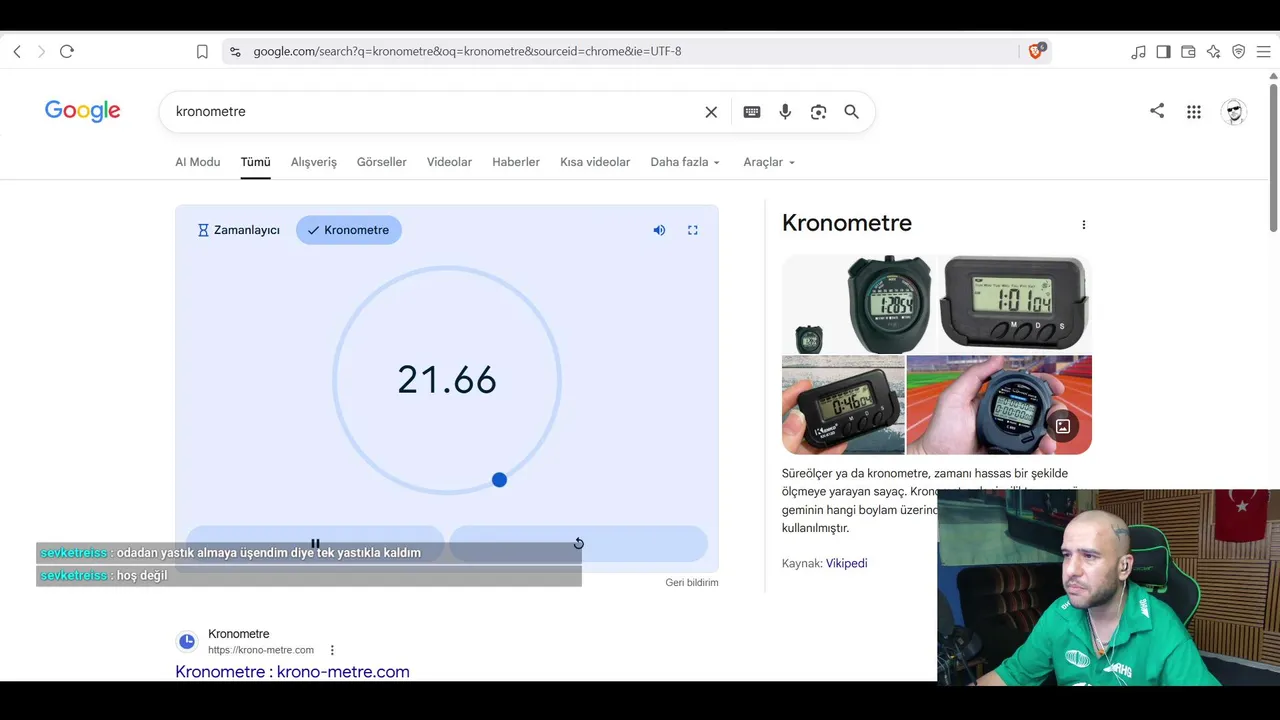Screen dimensions: 1280x720
Task: Open the browser hamburger menu
Action: (1263, 51)
